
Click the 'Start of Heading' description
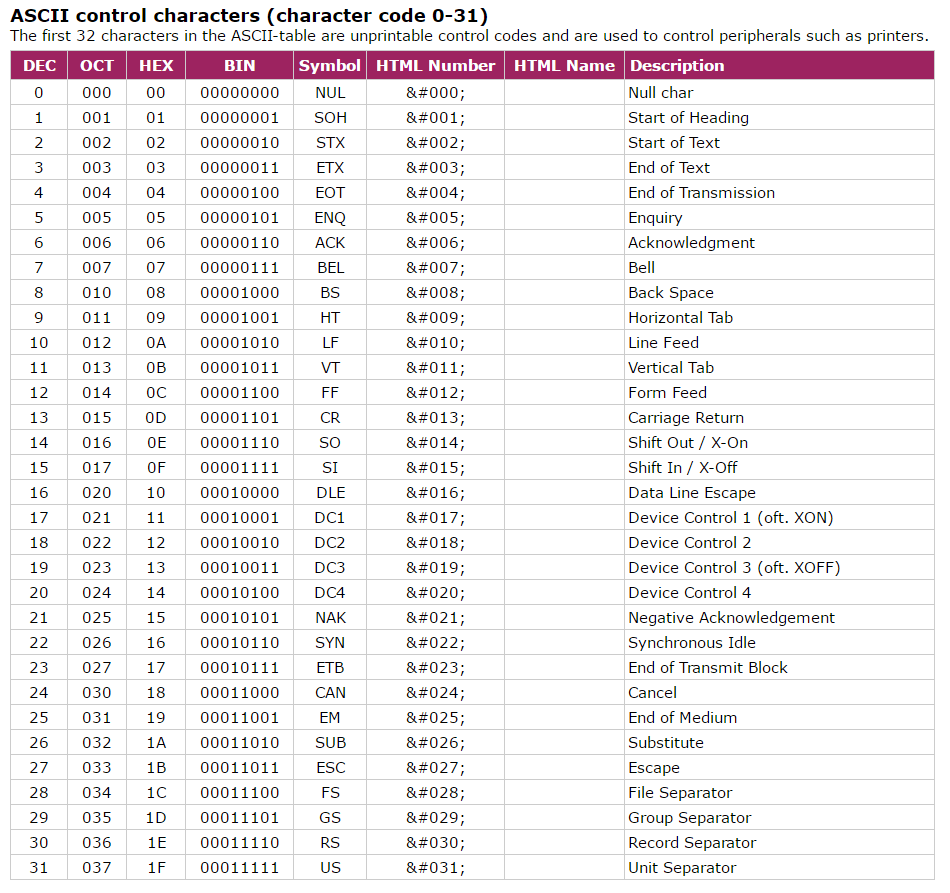coord(688,118)
